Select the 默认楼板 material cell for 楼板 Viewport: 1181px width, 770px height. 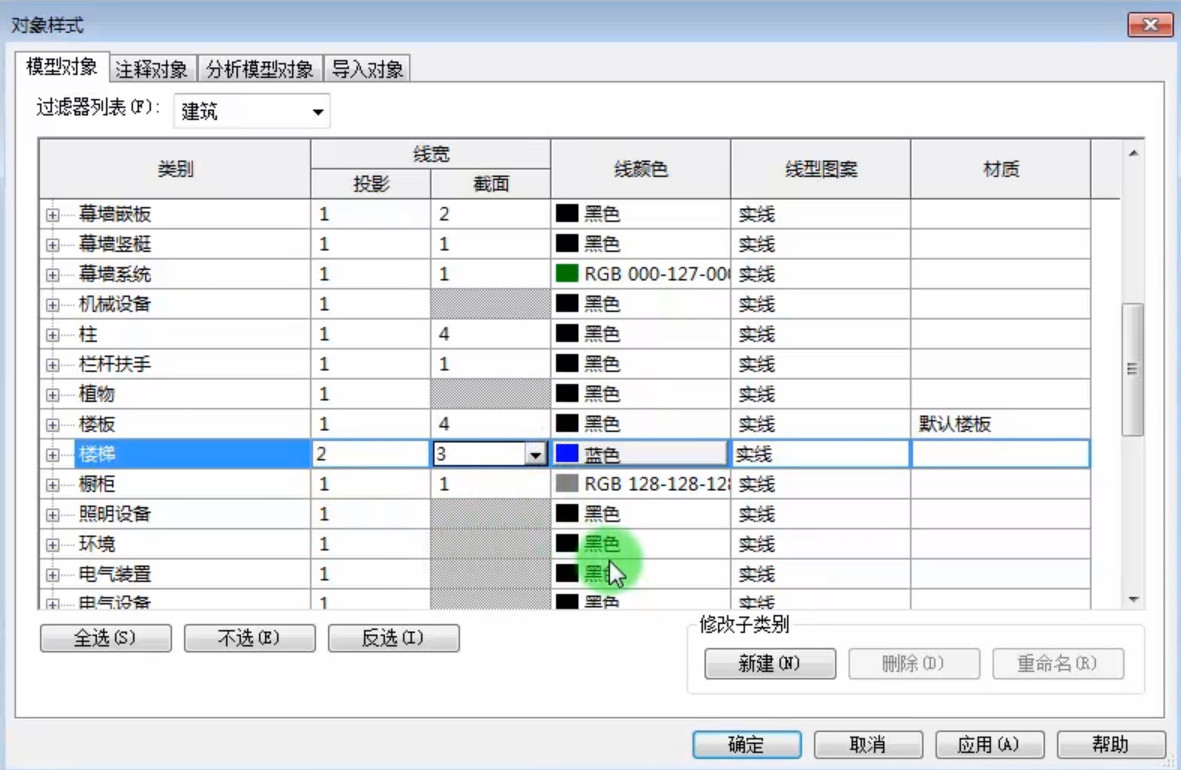click(1000, 424)
